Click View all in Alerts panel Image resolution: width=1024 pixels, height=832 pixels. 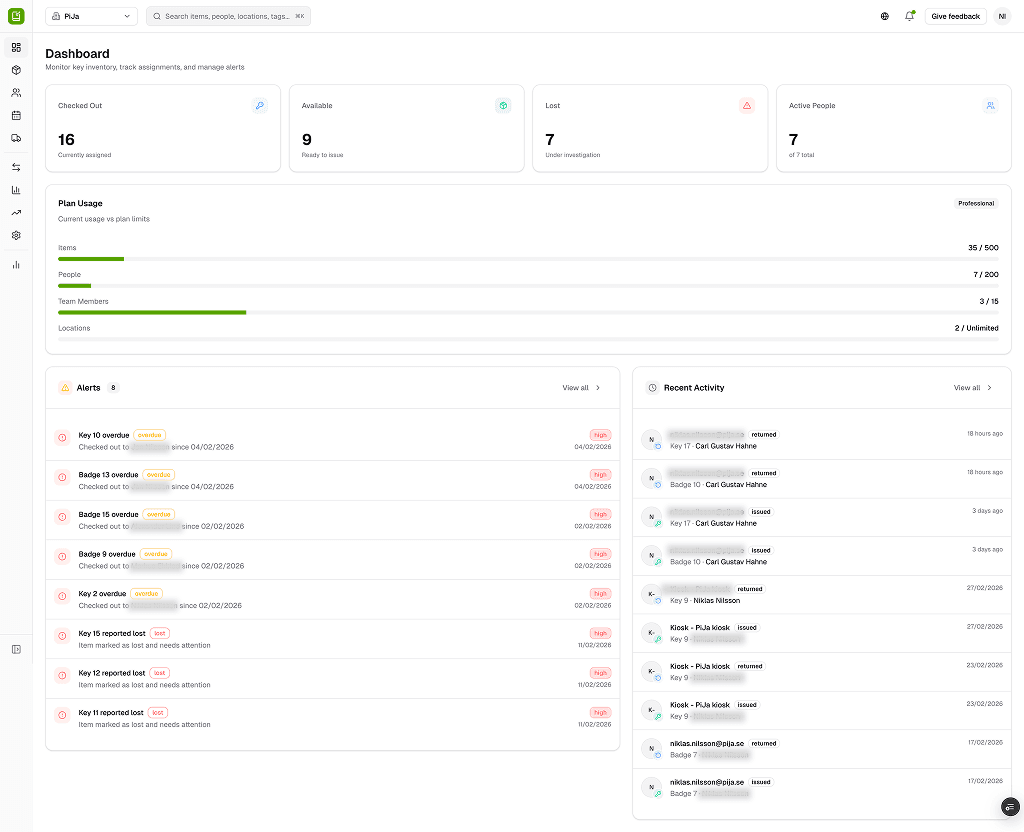pos(581,388)
